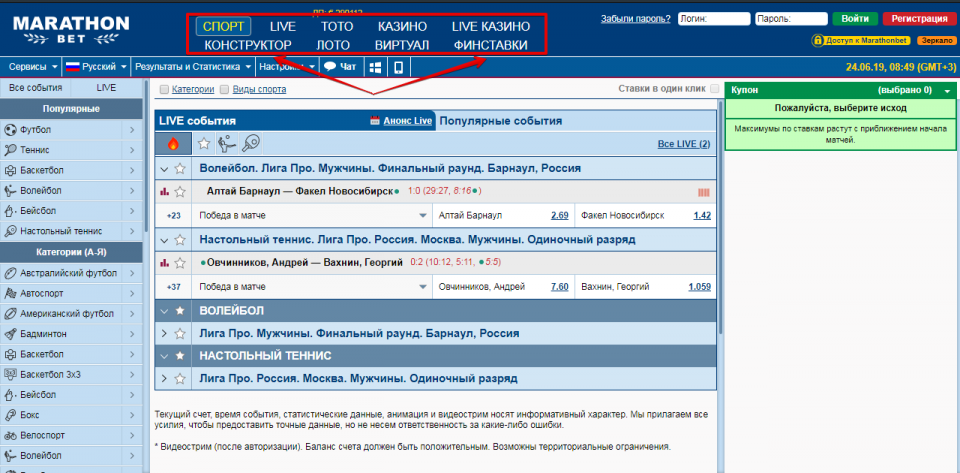Open statistics chart for Алтай Барнаул match

pos(164,191)
